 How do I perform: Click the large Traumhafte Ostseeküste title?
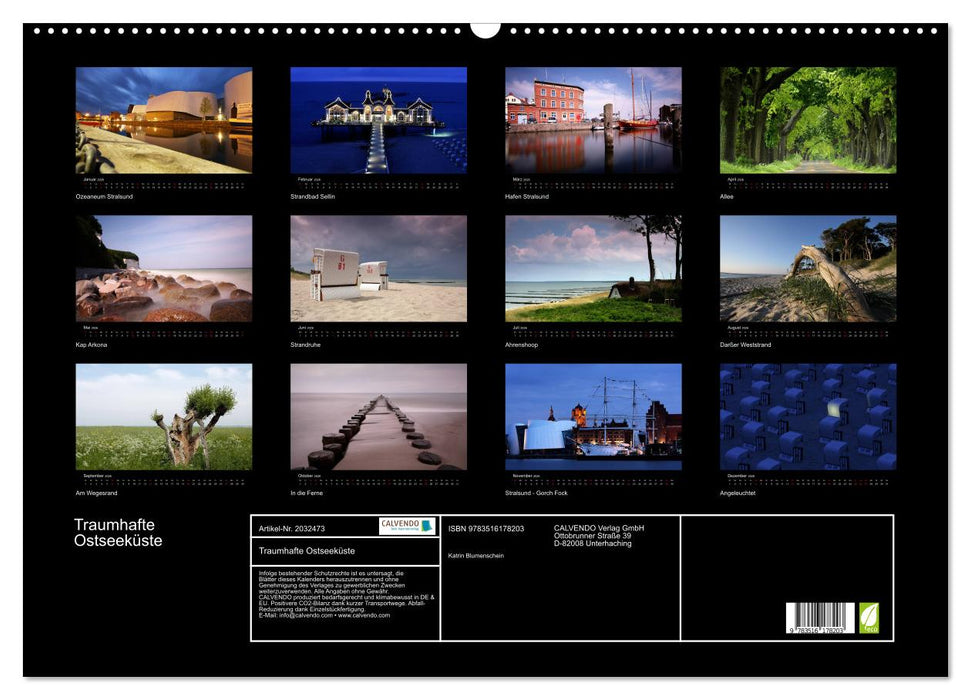click(x=118, y=533)
